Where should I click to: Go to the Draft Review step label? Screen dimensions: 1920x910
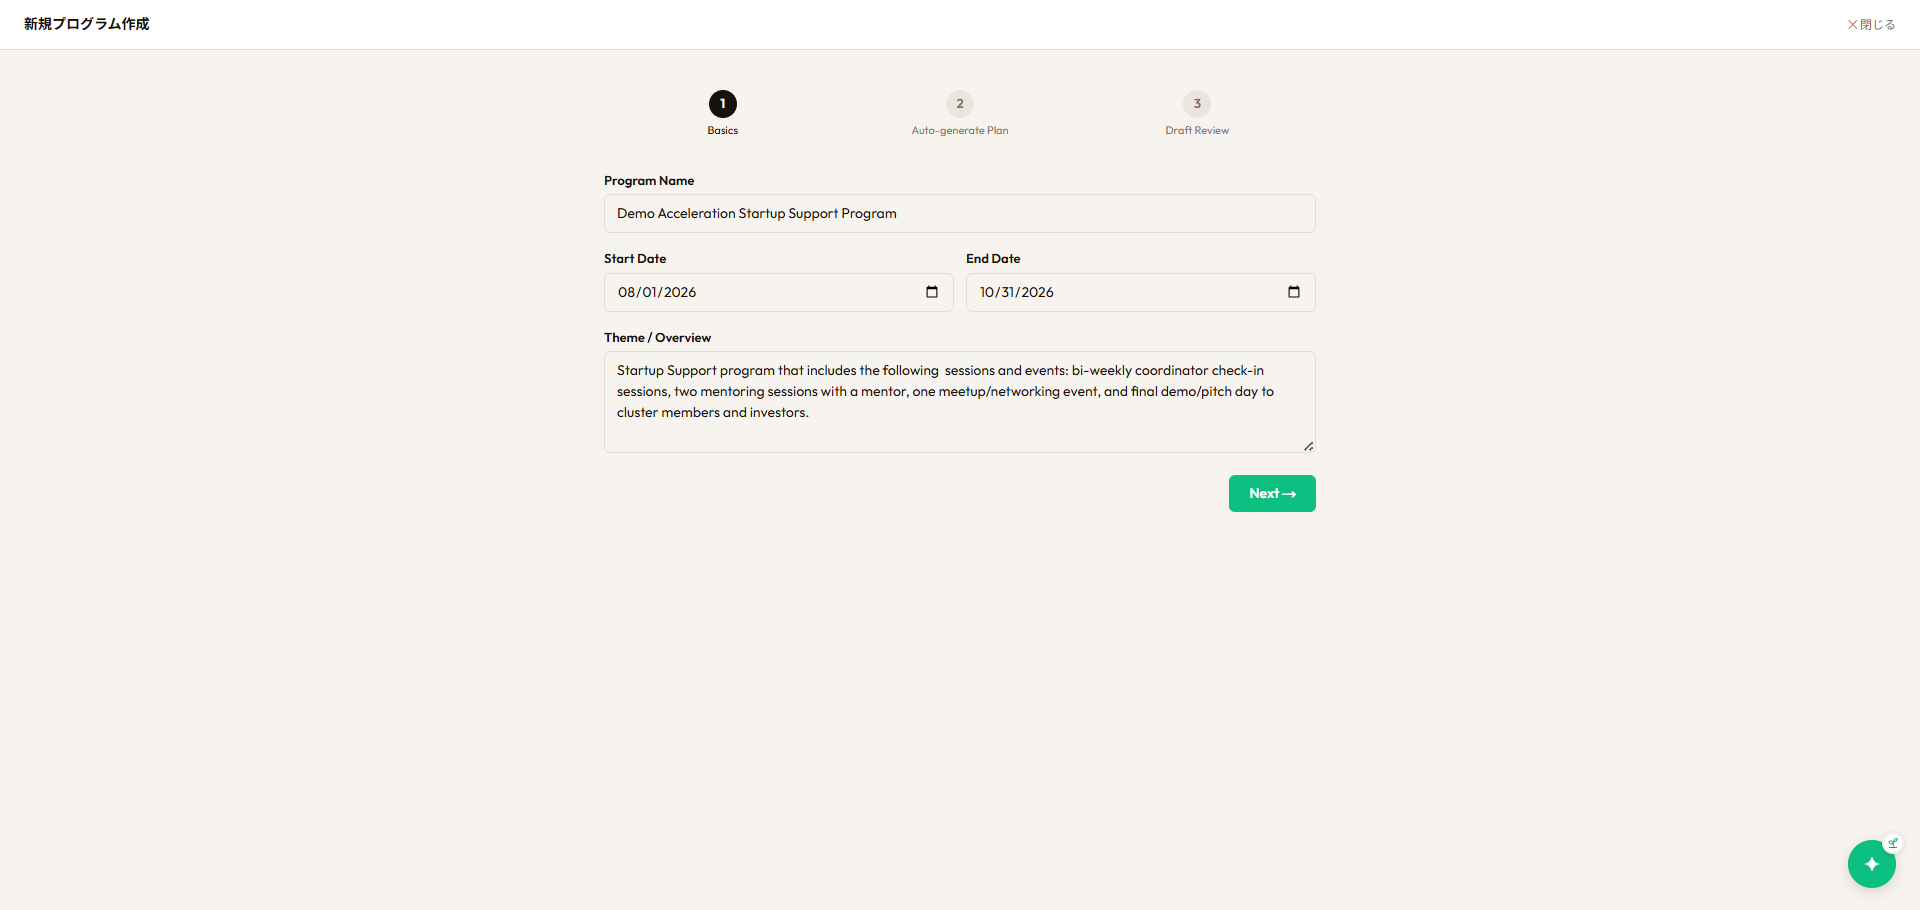coord(1197,130)
